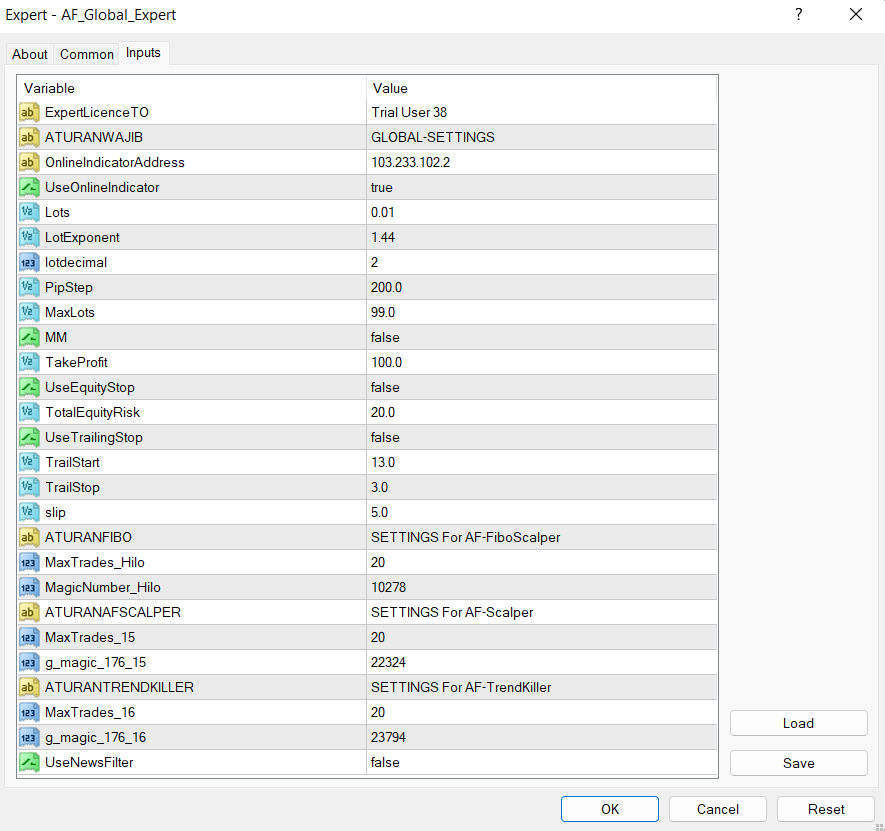Click the icon beside MagicNumber_Hilo
Image resolution: width=885 pixels, height=831 pixels.
point(29,587)
